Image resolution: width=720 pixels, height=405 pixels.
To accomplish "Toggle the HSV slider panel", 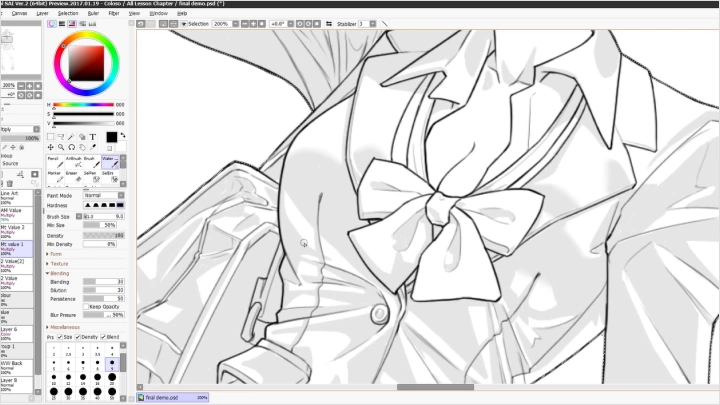I will (x=72, y=23).
